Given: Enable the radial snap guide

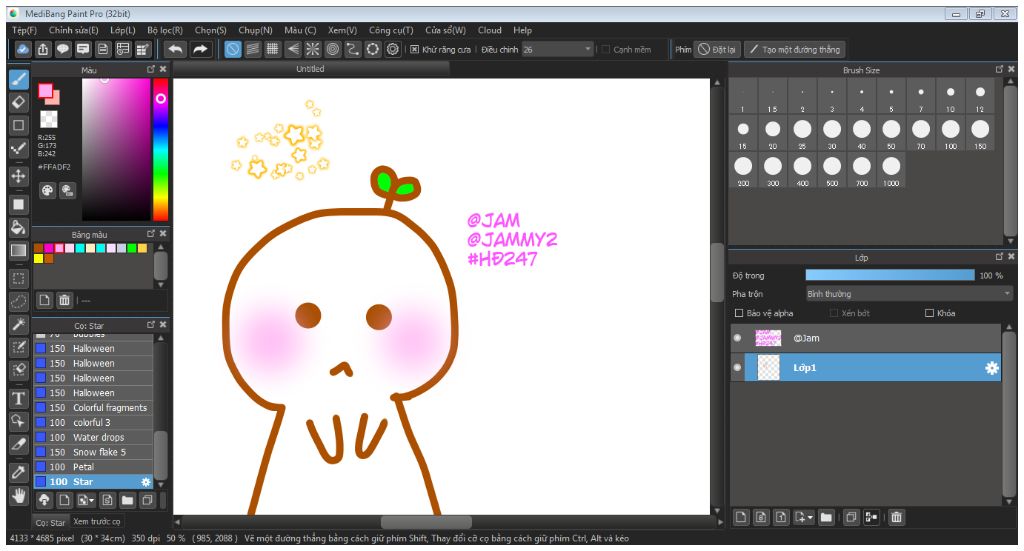Looking at the screenshot, I should click(x=313, y=49).
